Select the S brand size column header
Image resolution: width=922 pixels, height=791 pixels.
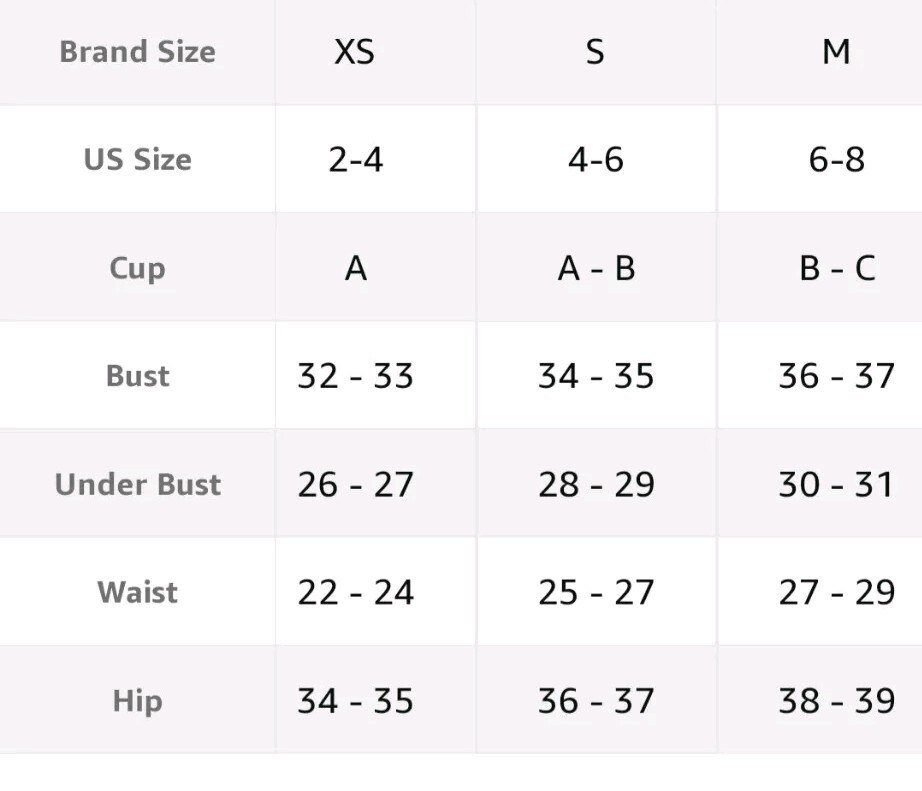[595, 52]
